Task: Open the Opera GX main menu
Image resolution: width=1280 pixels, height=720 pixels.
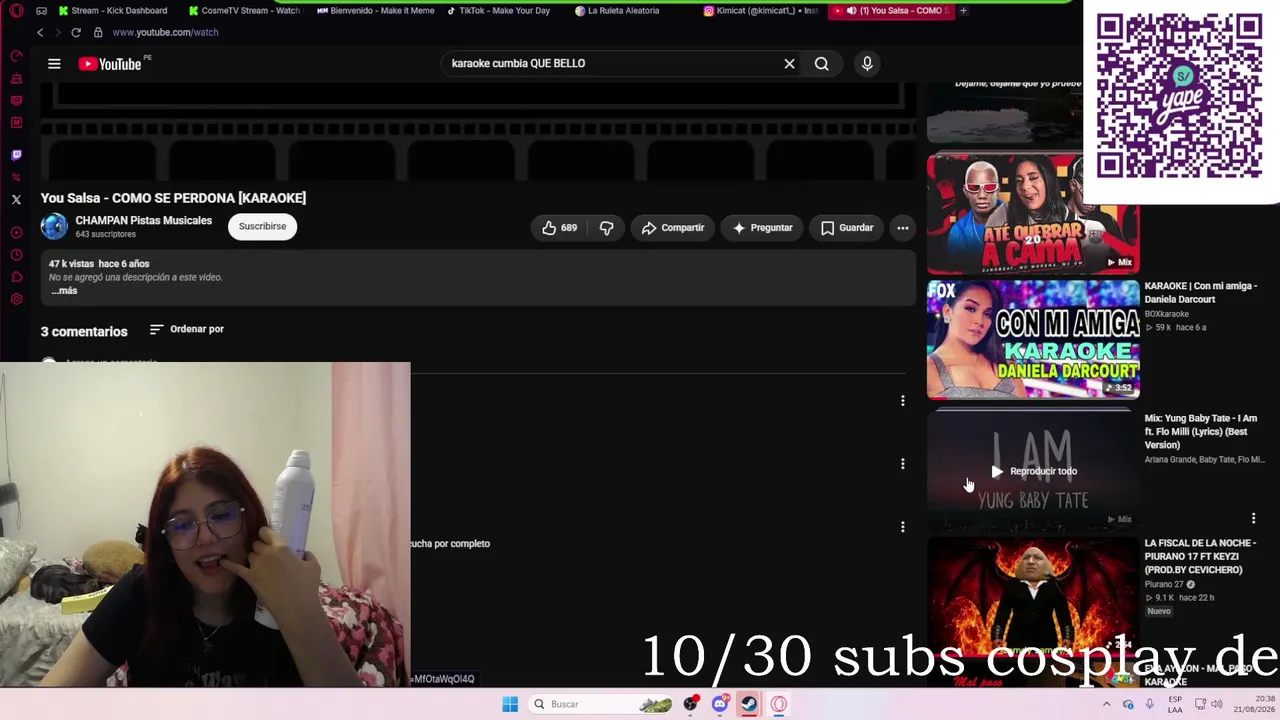Action: click(x=16, y=11)
